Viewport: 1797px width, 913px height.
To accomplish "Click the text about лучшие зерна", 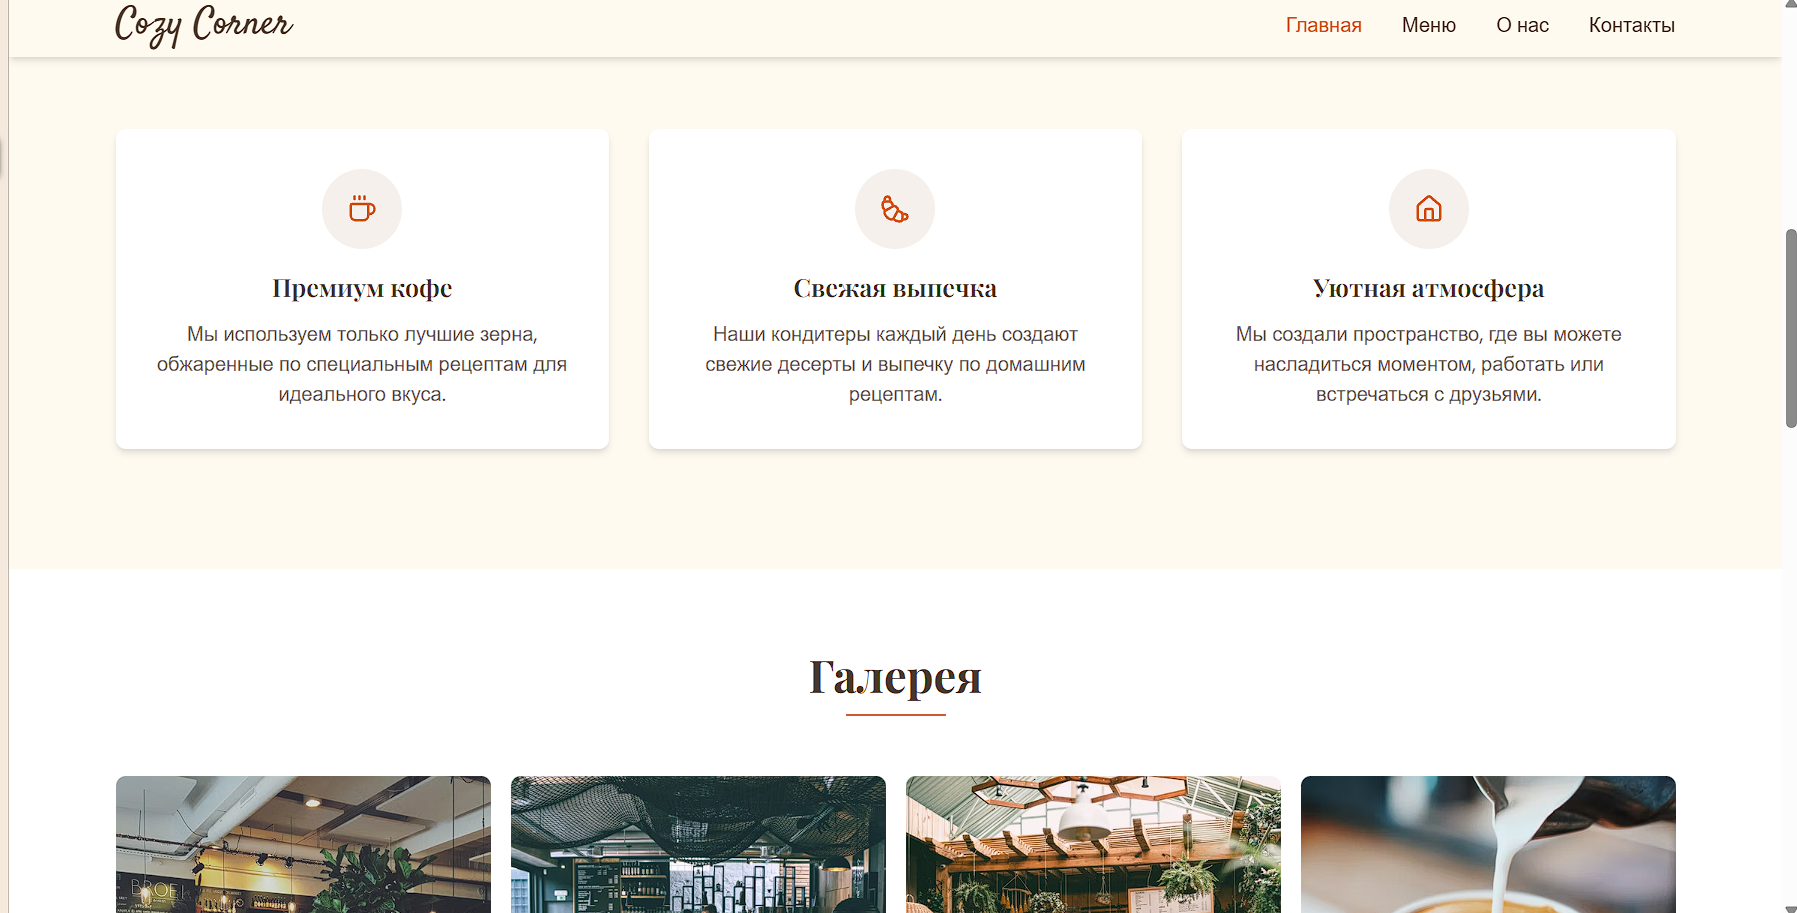I will tap(362, 364).
